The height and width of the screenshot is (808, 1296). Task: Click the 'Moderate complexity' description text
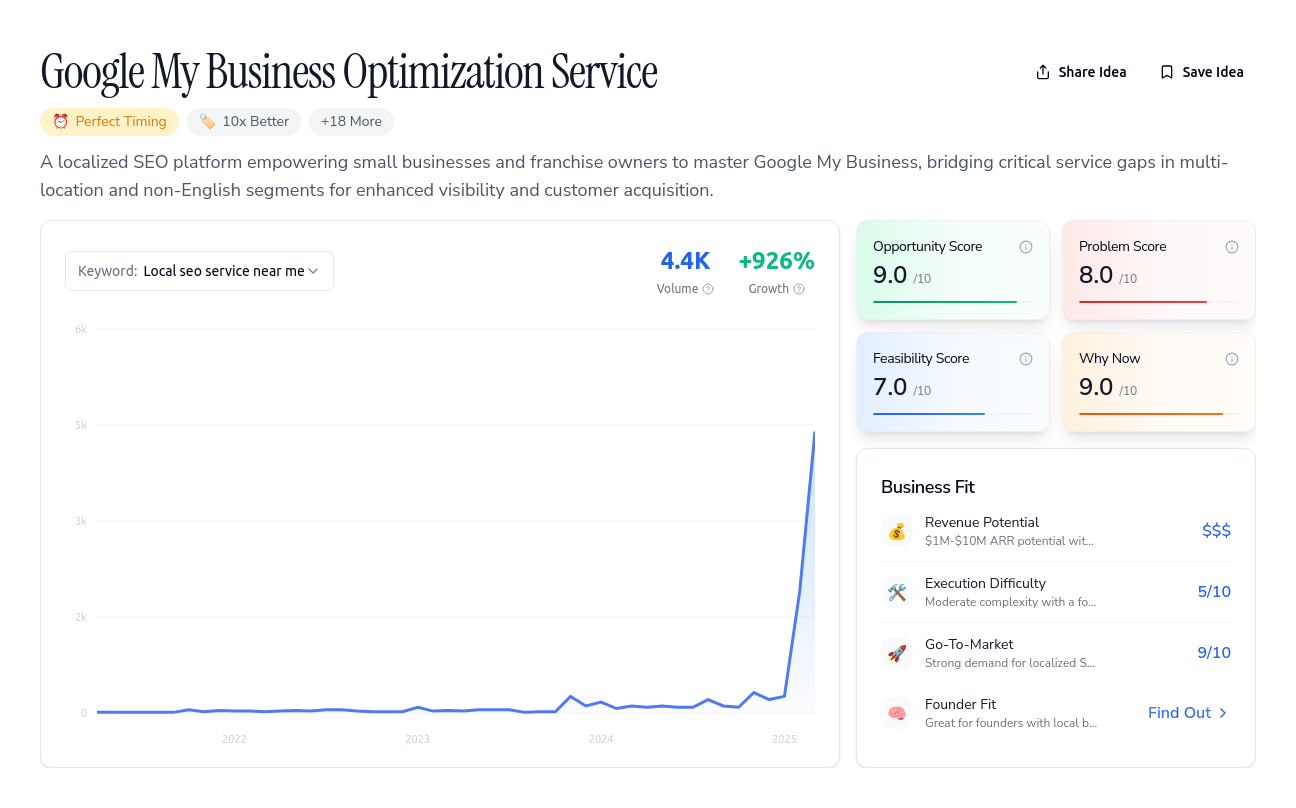coord(1011,602)
